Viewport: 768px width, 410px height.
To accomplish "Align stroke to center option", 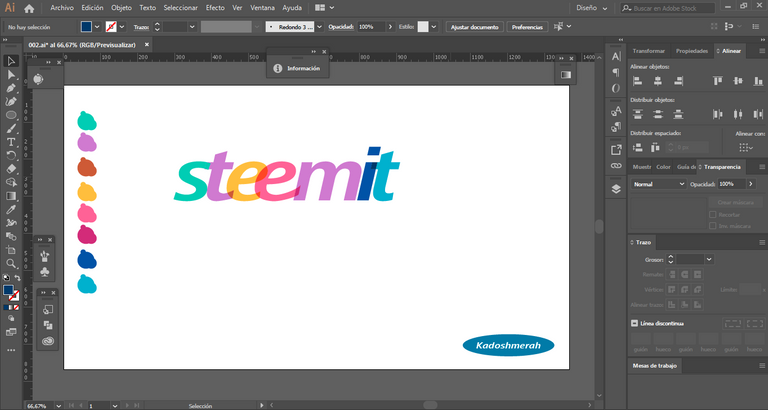I will [x=672, y=305].
